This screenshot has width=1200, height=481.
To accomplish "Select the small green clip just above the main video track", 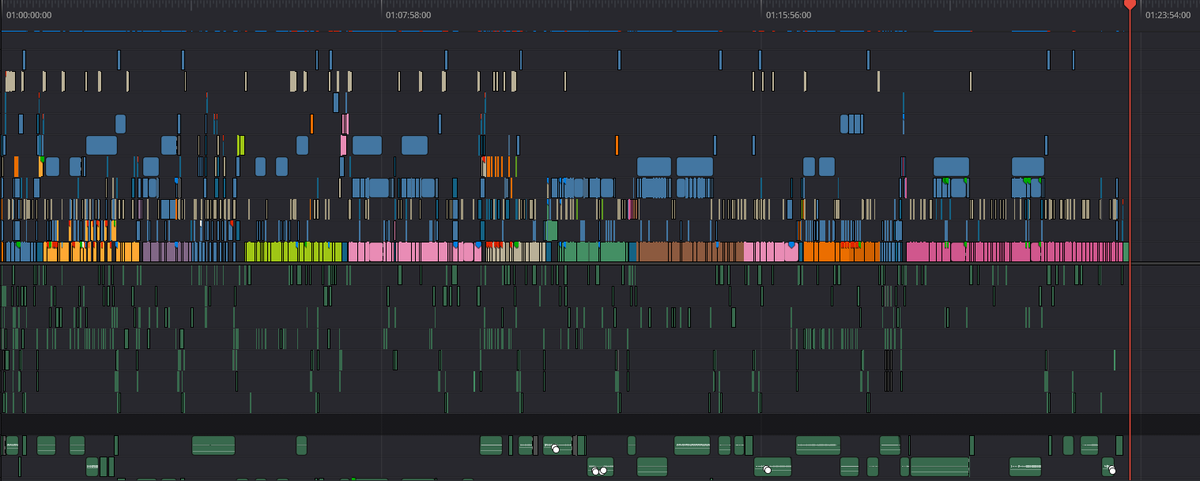I will [x=551, y=230].
